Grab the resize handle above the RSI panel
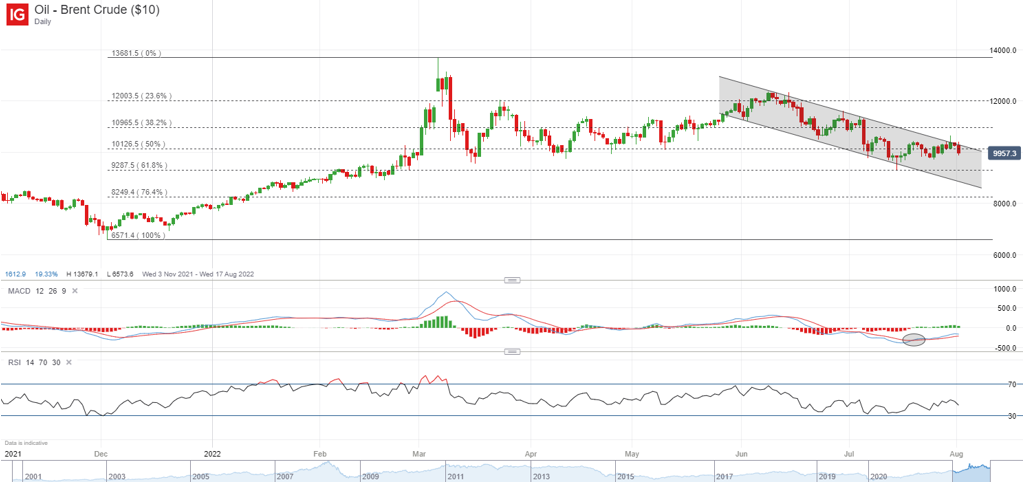Viewport: 1027px width, 485px height. click(x=512, y=351)
